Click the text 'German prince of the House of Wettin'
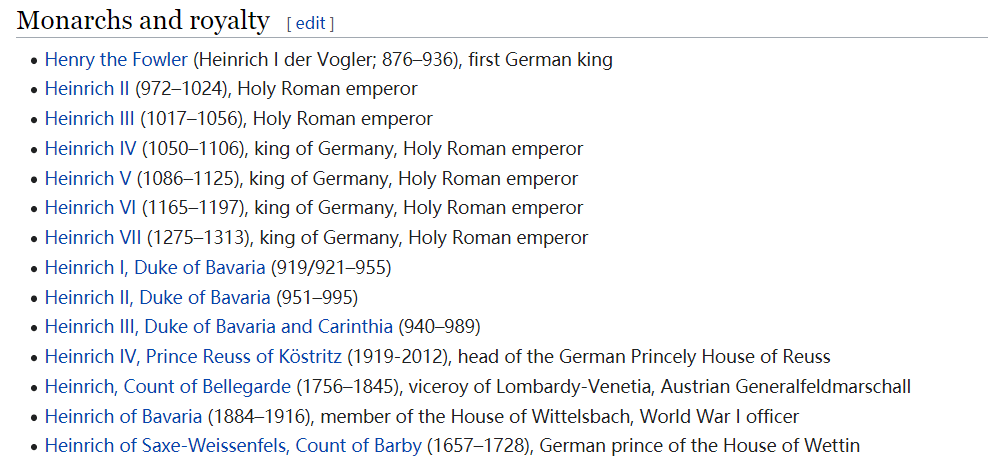 [700, 446]
